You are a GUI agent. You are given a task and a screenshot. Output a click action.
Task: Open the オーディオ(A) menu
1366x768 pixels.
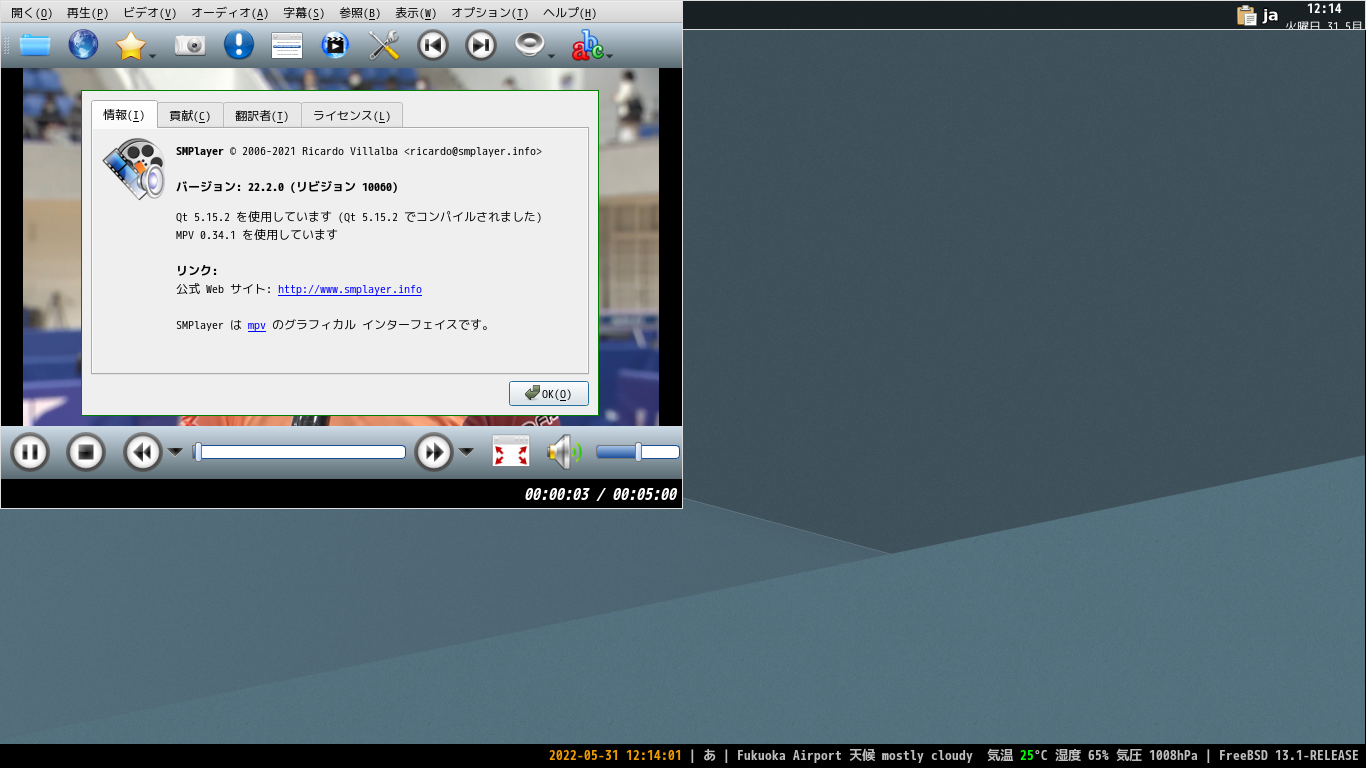tap(229, 13)
